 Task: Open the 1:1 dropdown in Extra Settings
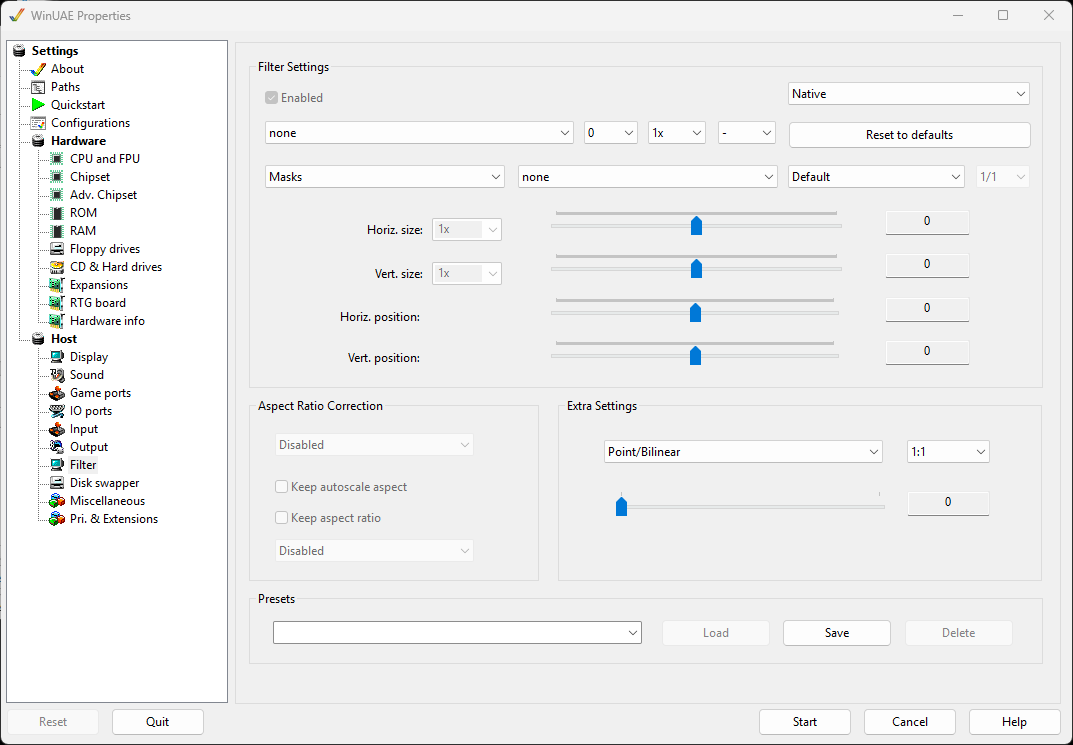pos(948,452)
